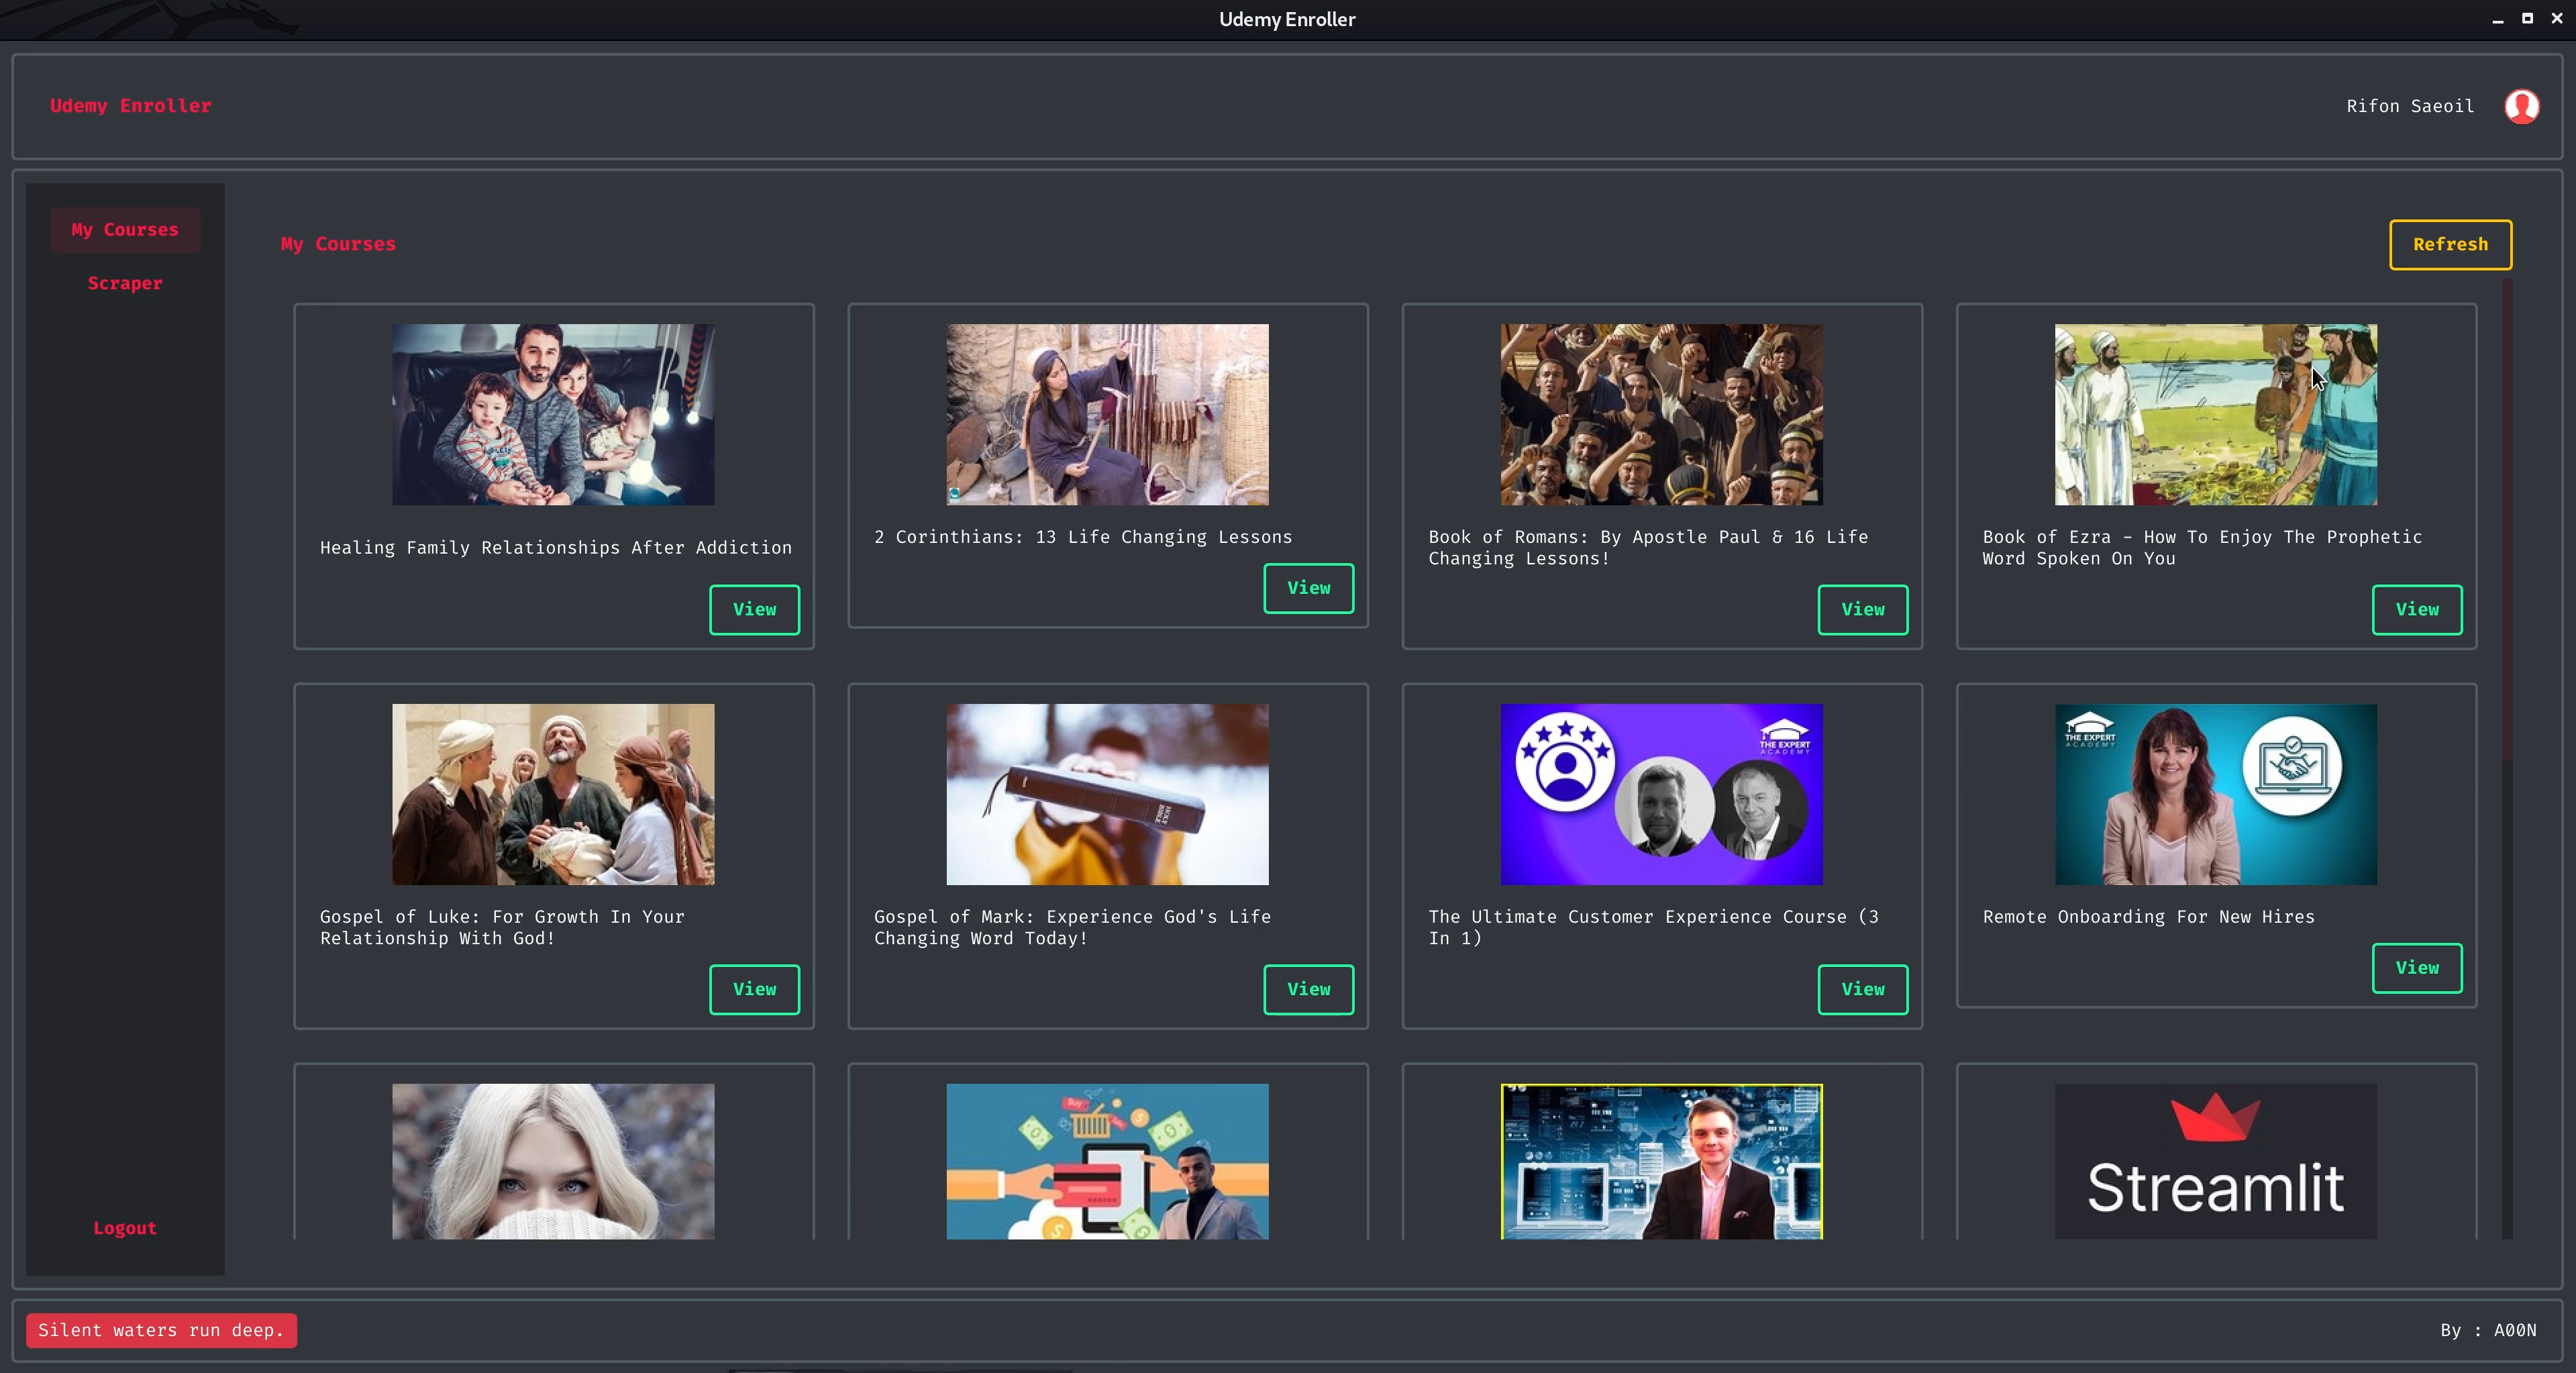
Task: Click the Book of Ezra course title
Action: pyautogui.click(x=2202, y=548)
